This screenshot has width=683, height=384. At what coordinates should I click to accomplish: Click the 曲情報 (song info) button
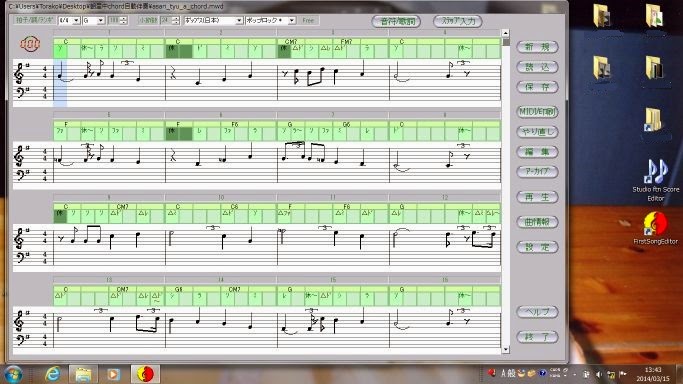[x=537, y=222]
